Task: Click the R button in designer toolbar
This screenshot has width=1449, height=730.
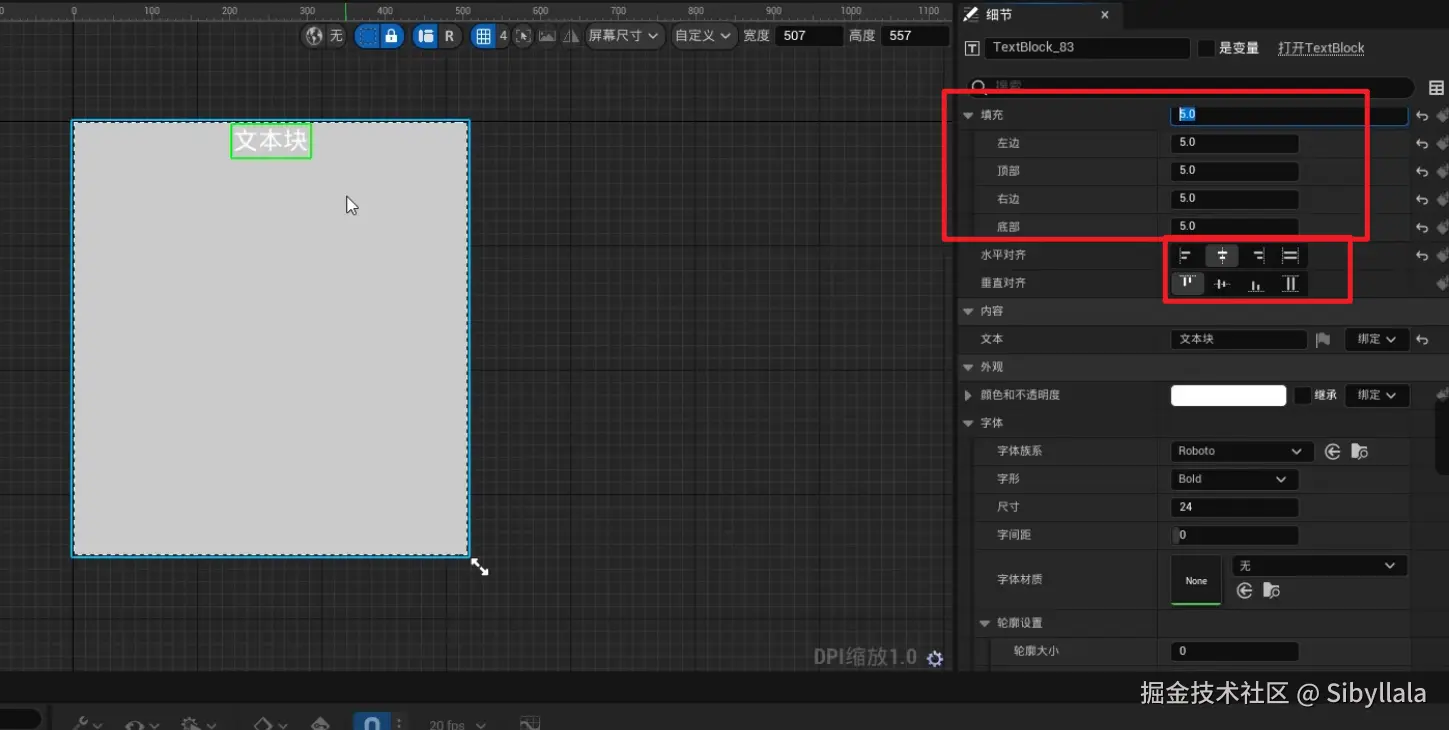Action: (449, 36)
